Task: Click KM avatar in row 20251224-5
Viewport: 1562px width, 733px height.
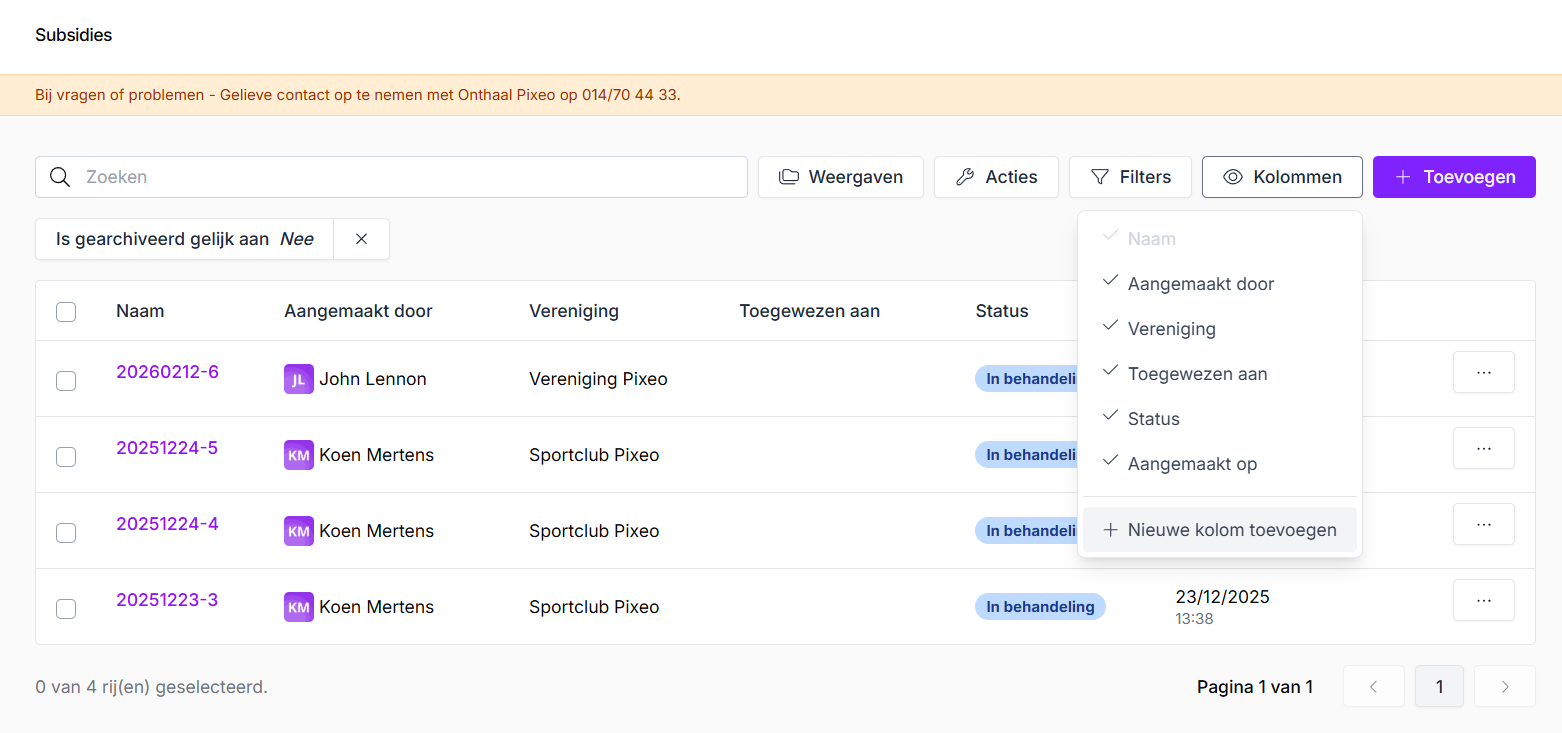Action: point(298,455)
